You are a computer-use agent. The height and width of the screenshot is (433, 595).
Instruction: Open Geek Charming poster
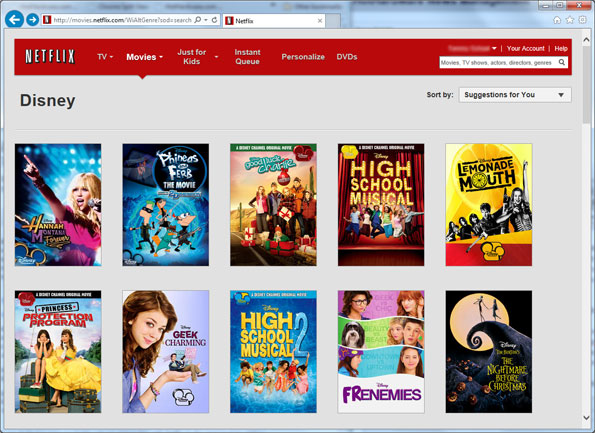[165, 352]
